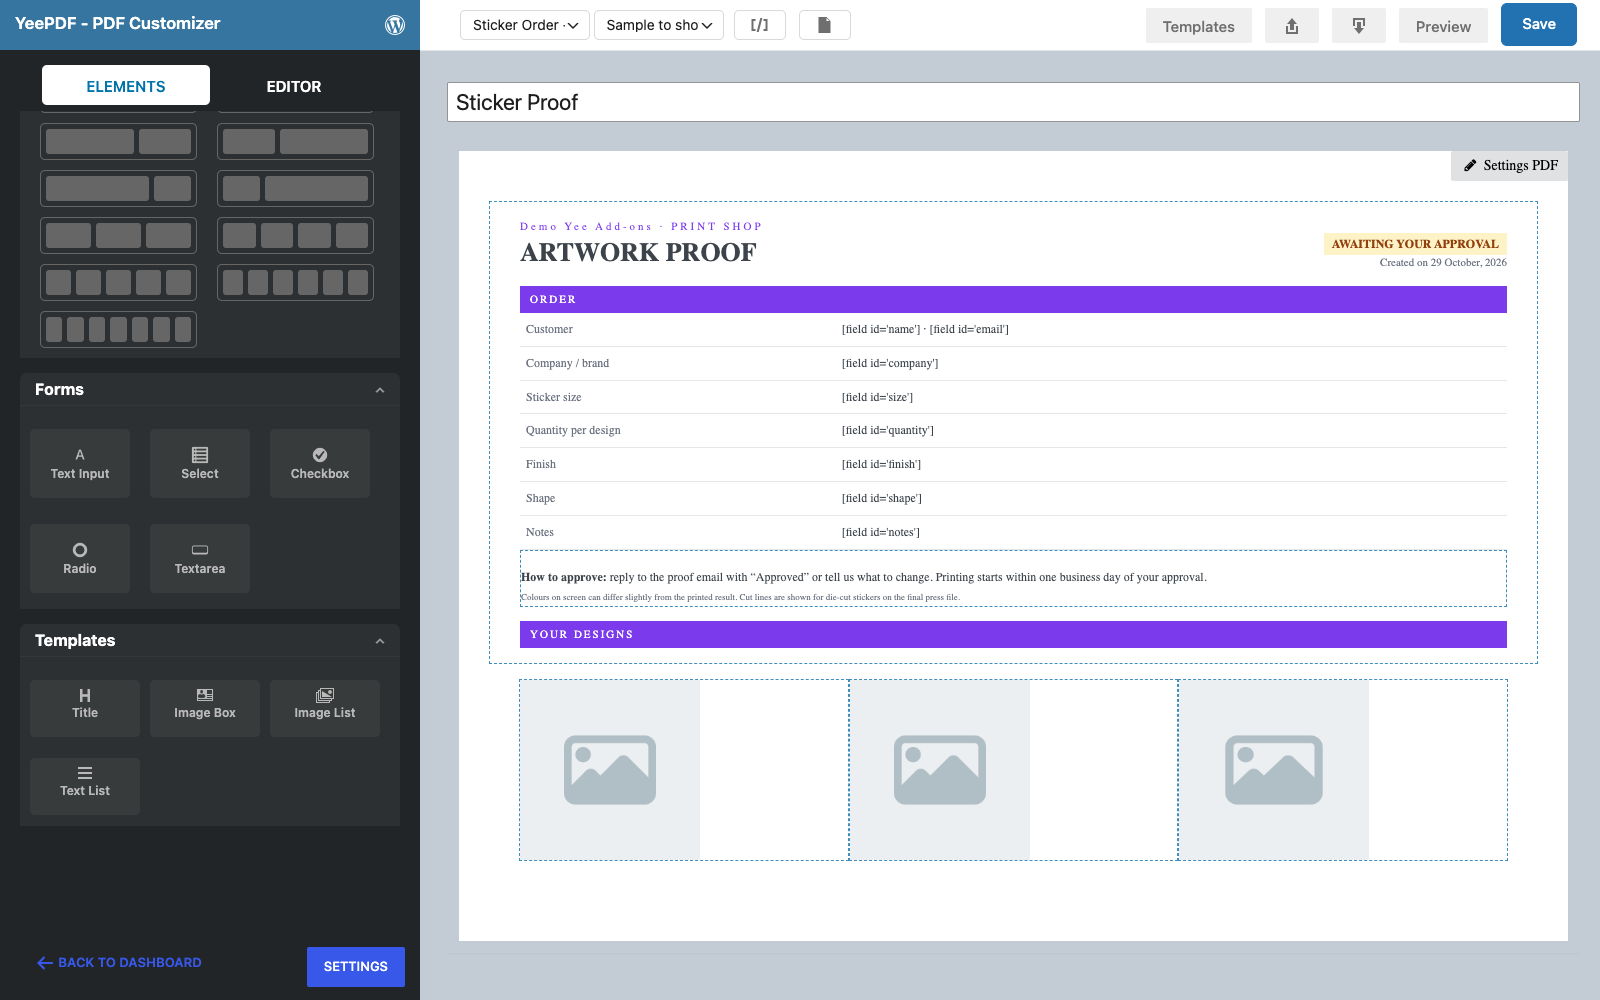Viewport: 1600px width, 1000px height.
Task: Click the AWAITING YOUR APPROVAL badge
Action: point(1415,244)
